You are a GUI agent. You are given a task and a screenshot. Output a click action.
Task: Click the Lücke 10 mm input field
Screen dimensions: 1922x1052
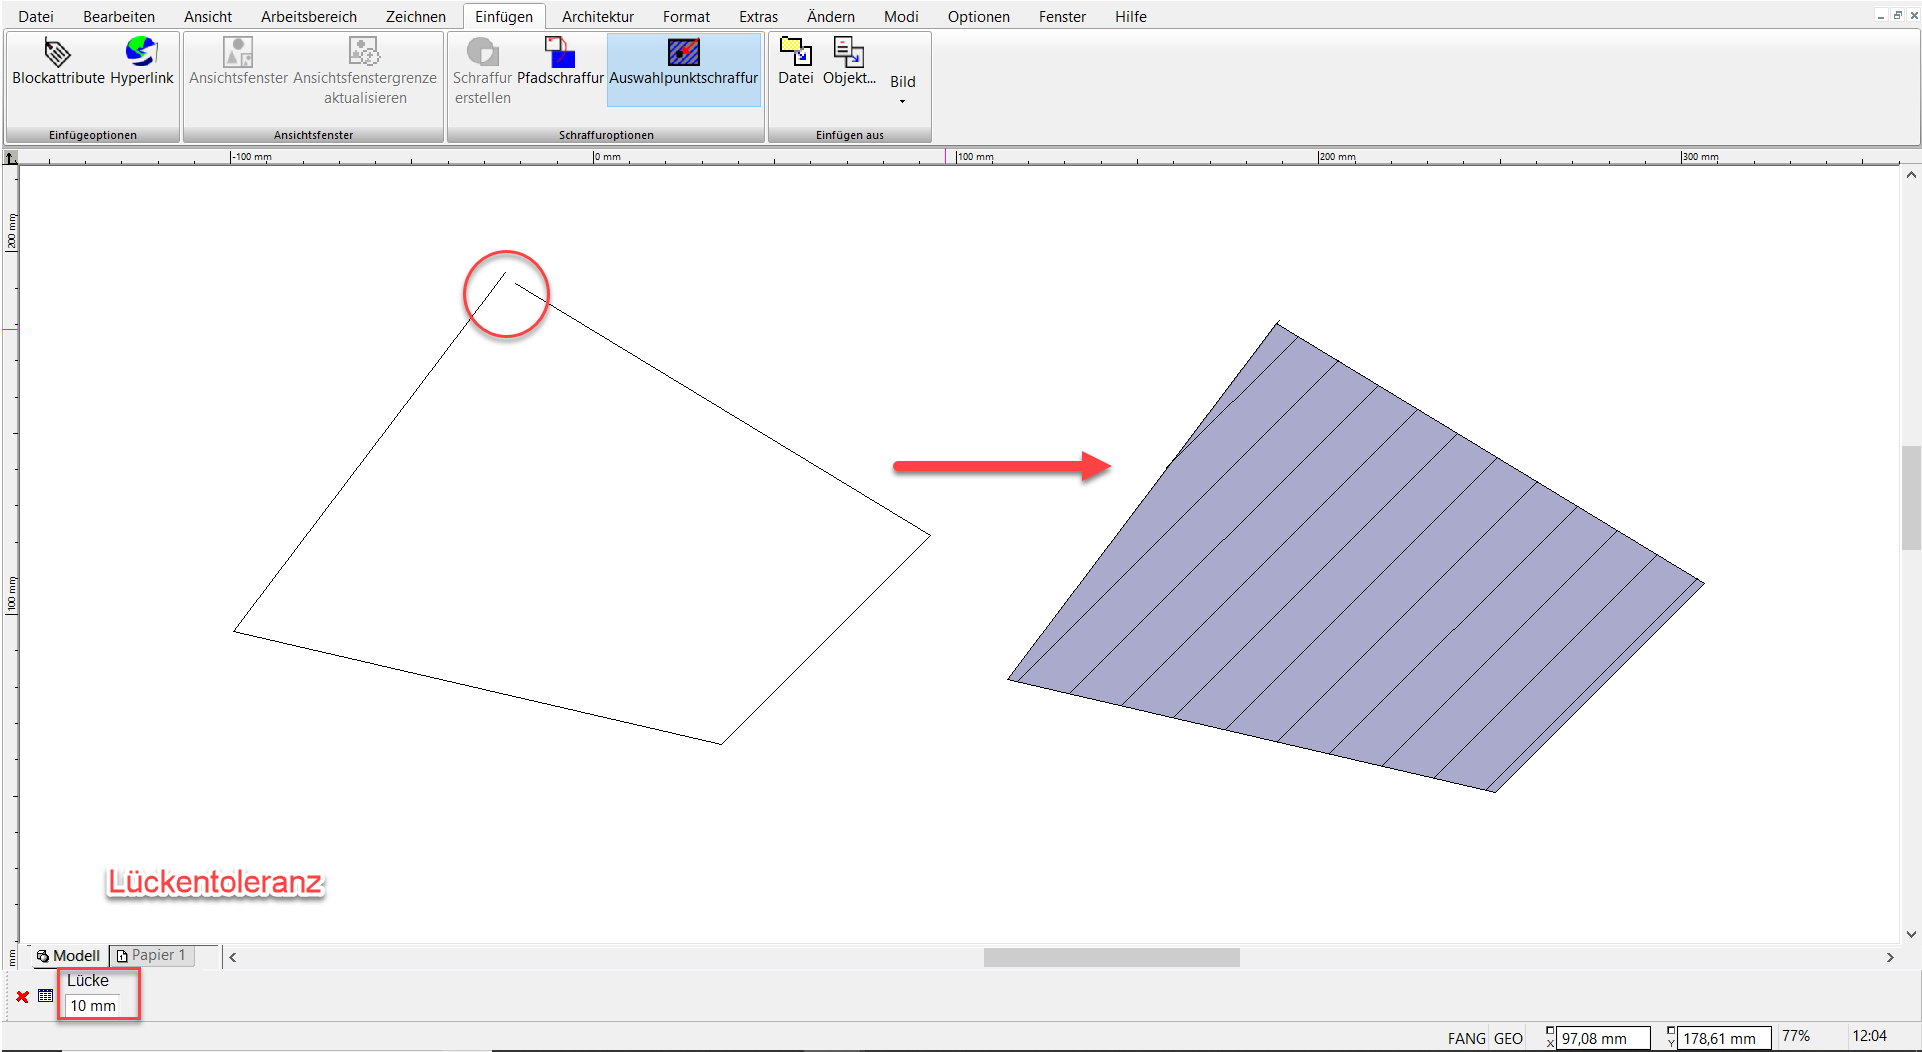(x=93, y=1006)
